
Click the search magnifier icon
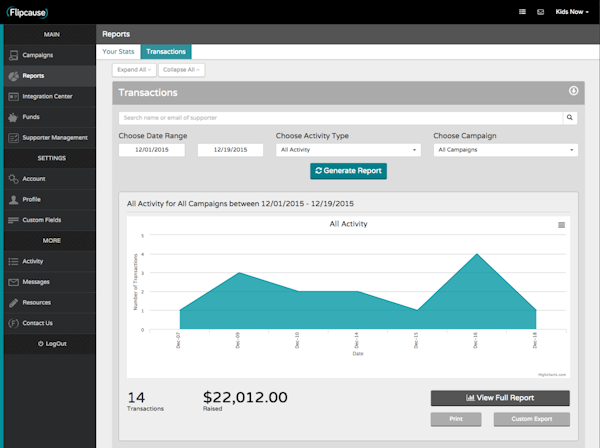[x=570, y=118]
